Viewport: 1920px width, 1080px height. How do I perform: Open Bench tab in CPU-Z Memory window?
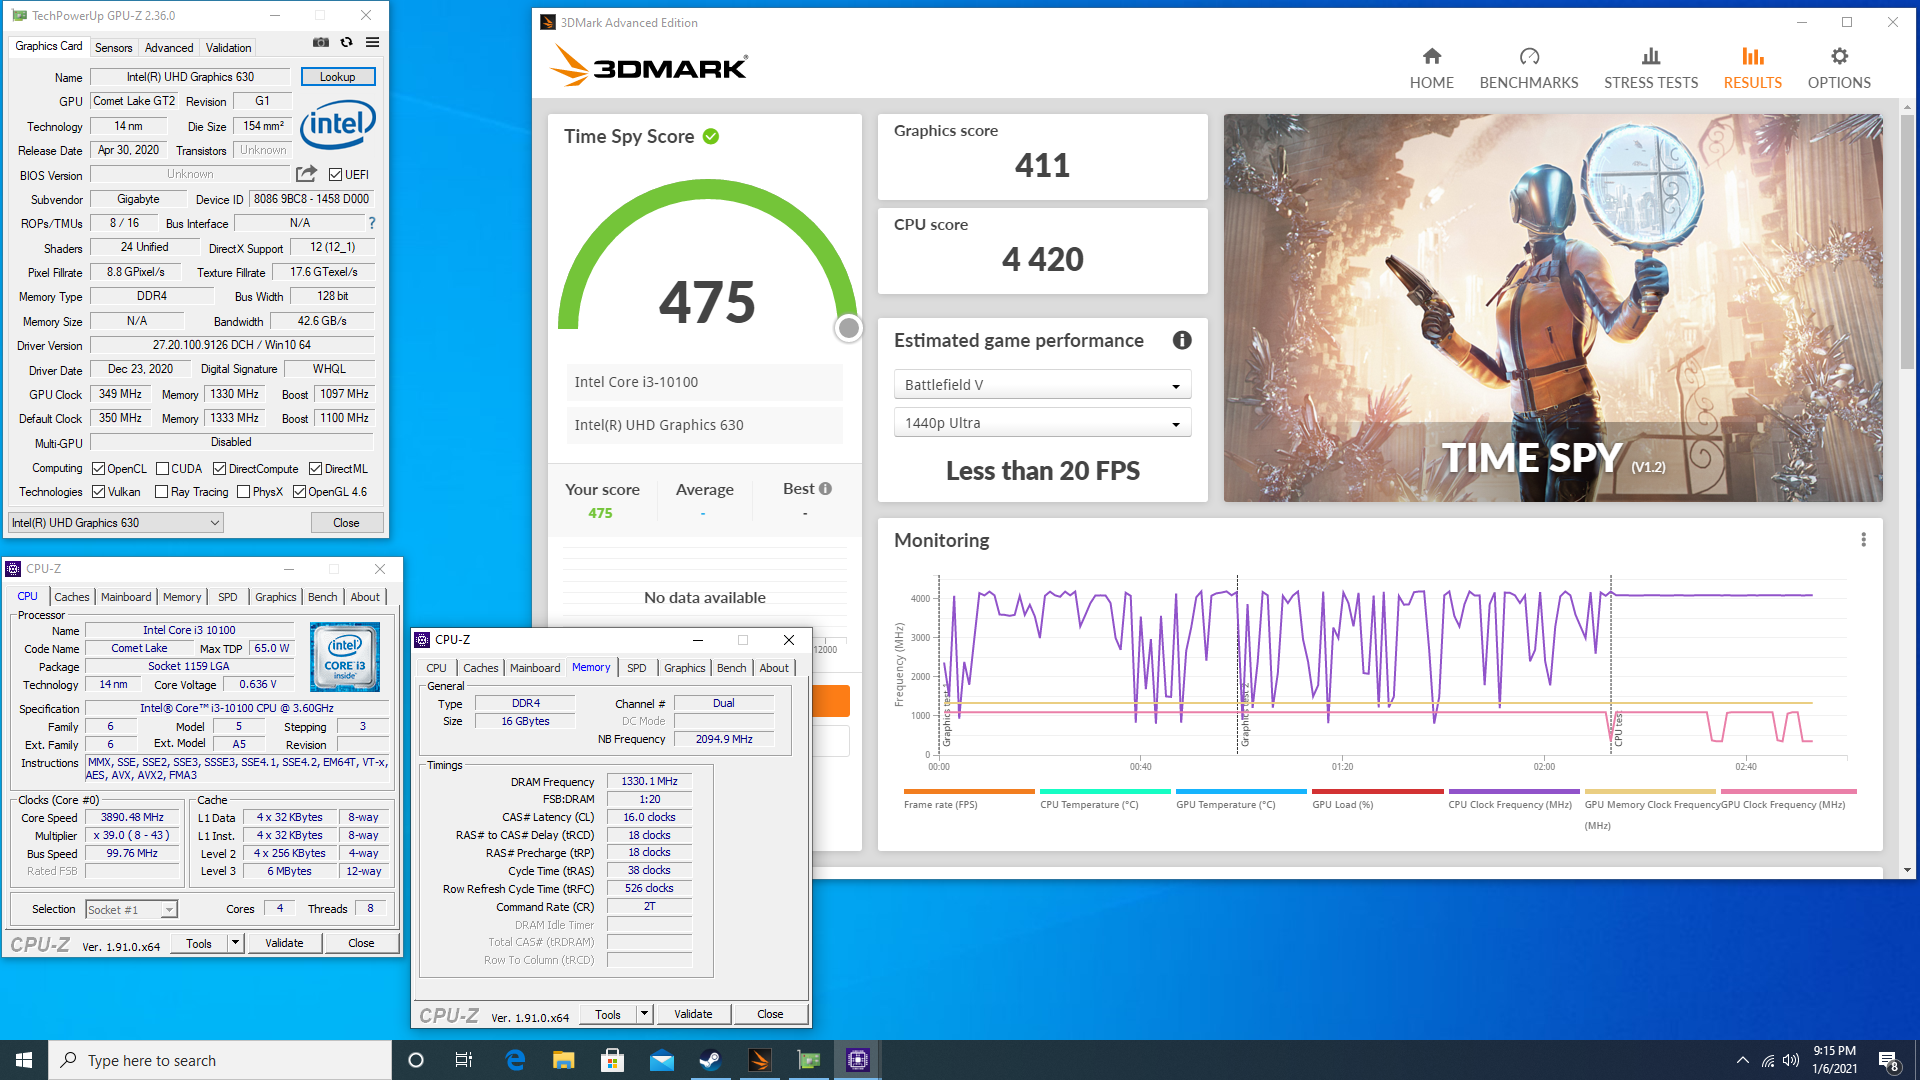[732, 668]
